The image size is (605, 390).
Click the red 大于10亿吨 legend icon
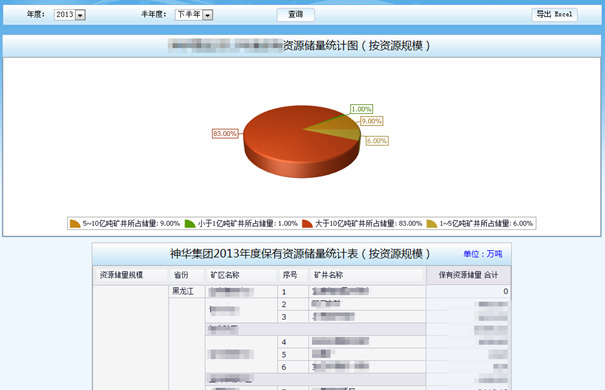(x=307, y=223)
